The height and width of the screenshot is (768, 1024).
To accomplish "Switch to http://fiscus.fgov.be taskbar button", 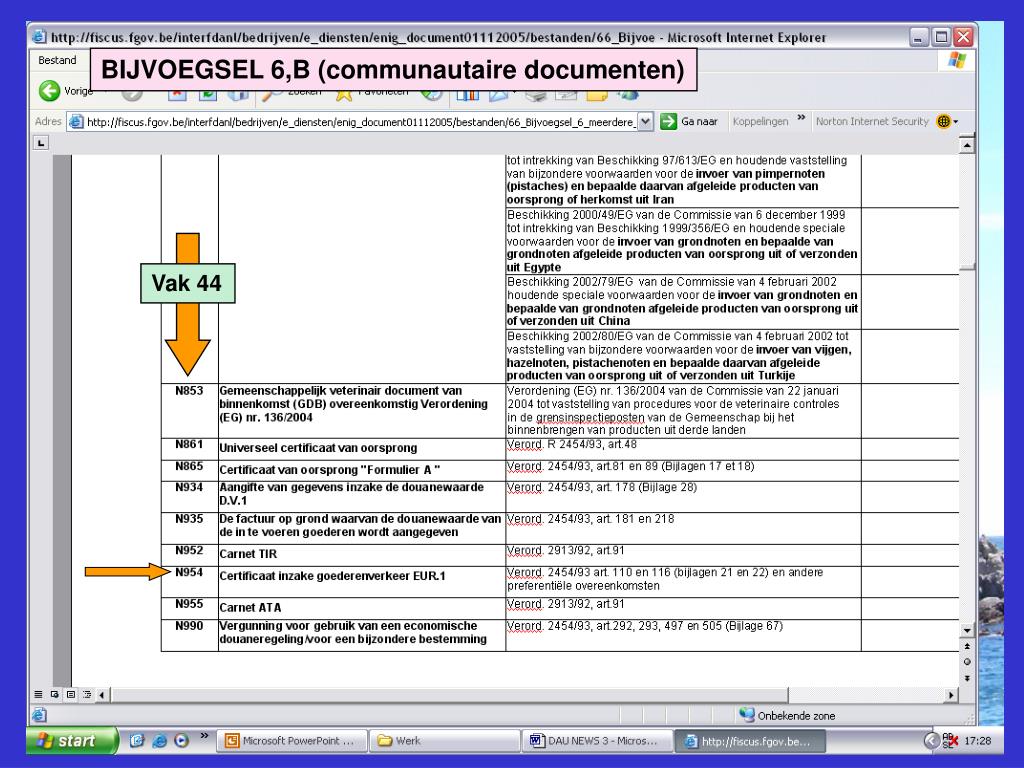I will 750,741.
